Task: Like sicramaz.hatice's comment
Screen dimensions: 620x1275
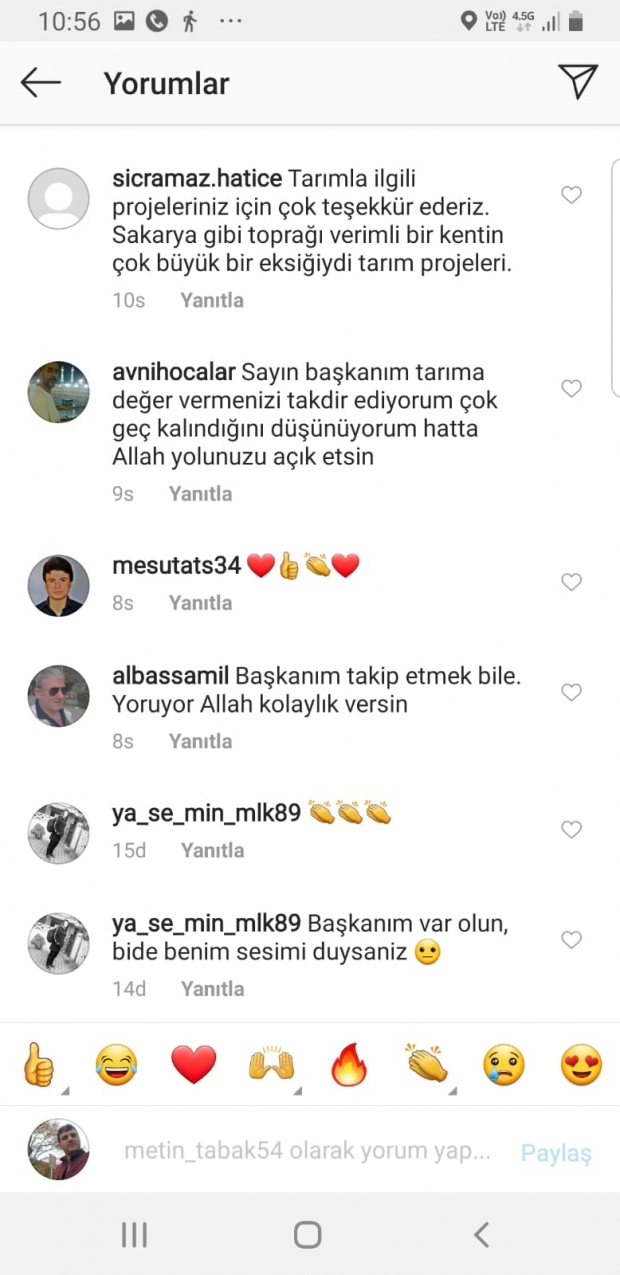Action: click(571, 196)
